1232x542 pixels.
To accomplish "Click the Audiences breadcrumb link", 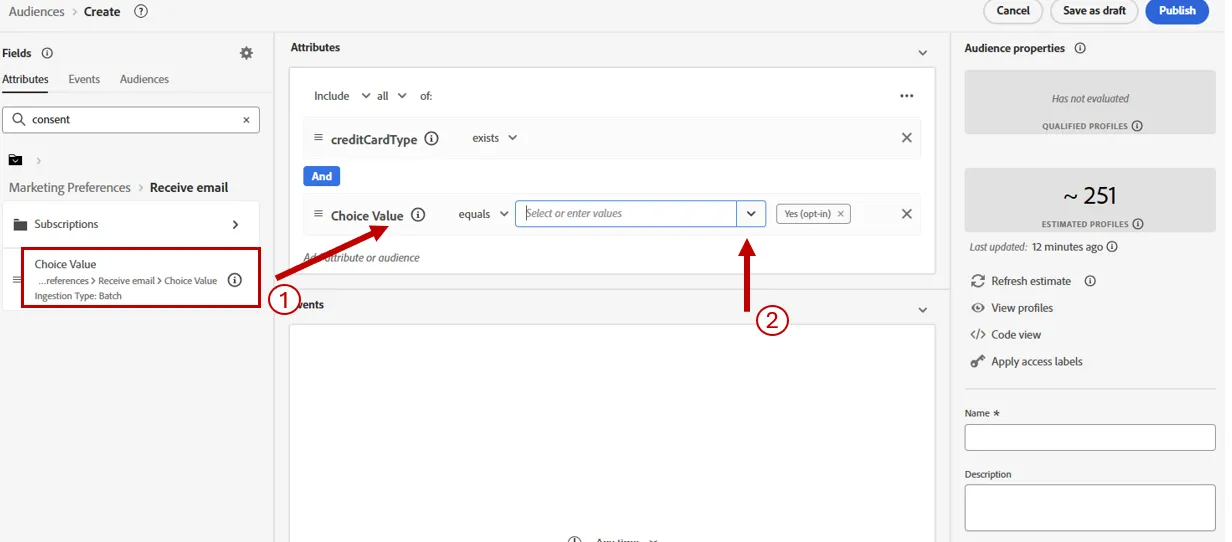I will click(x=36, y=12).
